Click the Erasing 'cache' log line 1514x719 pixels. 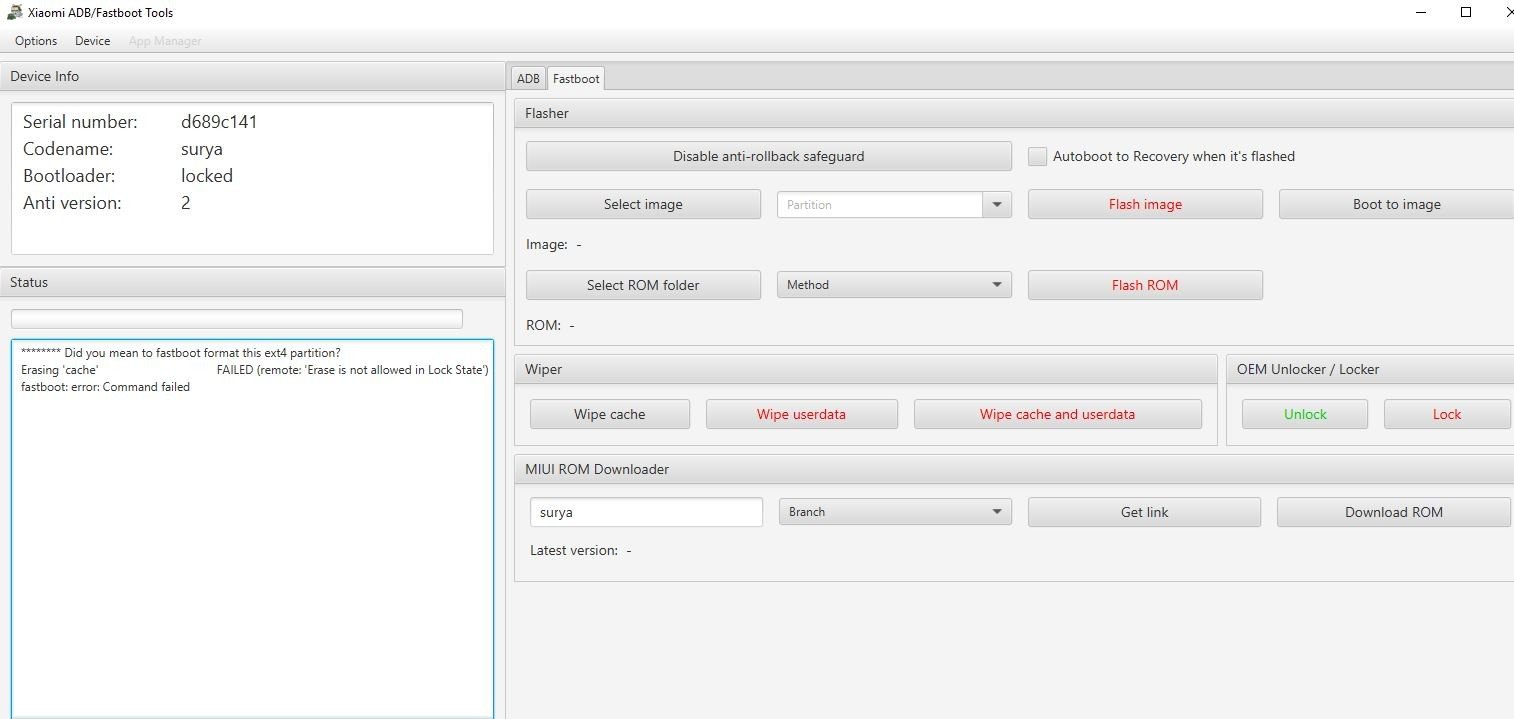tap(254, 370)
